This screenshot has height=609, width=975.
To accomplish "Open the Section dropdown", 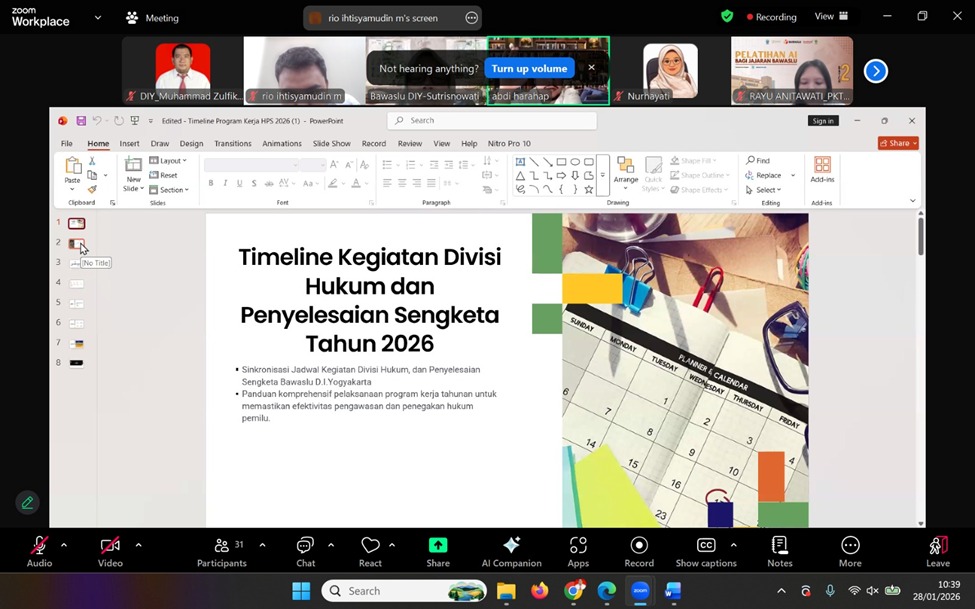I will (169, 190).
